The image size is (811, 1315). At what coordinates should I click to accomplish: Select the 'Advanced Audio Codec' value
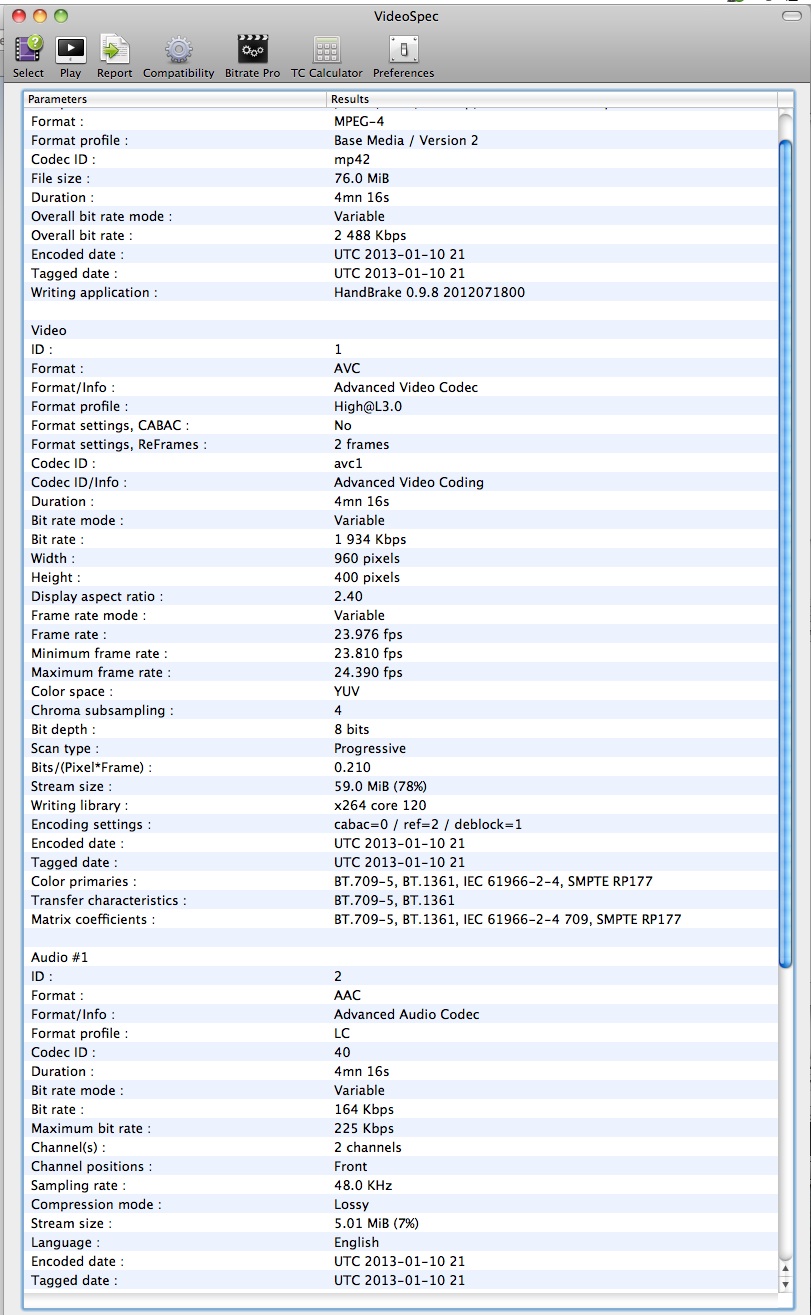pos(406,1014)
